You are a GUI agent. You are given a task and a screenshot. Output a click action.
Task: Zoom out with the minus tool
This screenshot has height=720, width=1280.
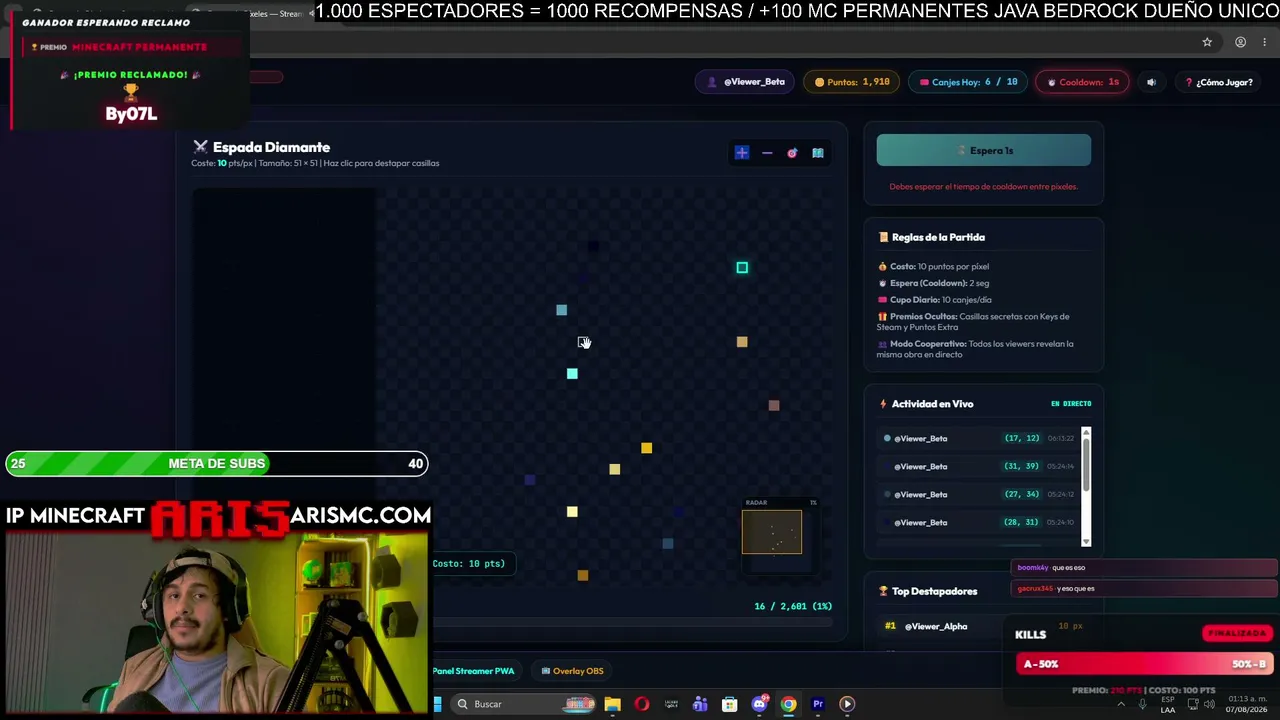coord(767,153)
